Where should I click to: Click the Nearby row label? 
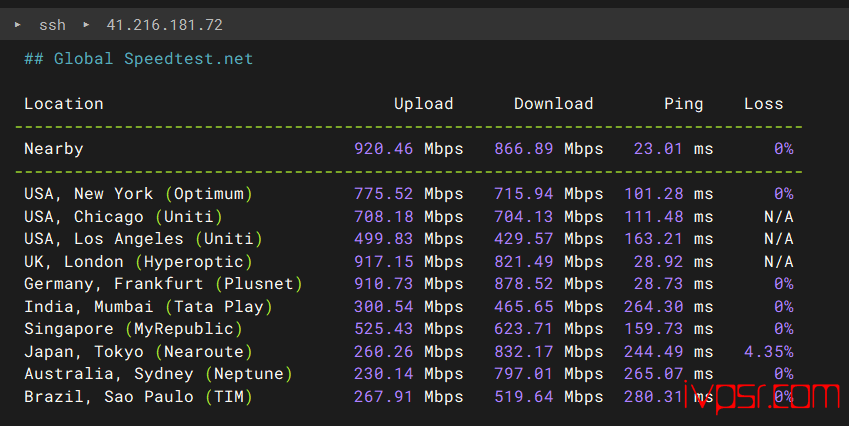click(54, 149)
